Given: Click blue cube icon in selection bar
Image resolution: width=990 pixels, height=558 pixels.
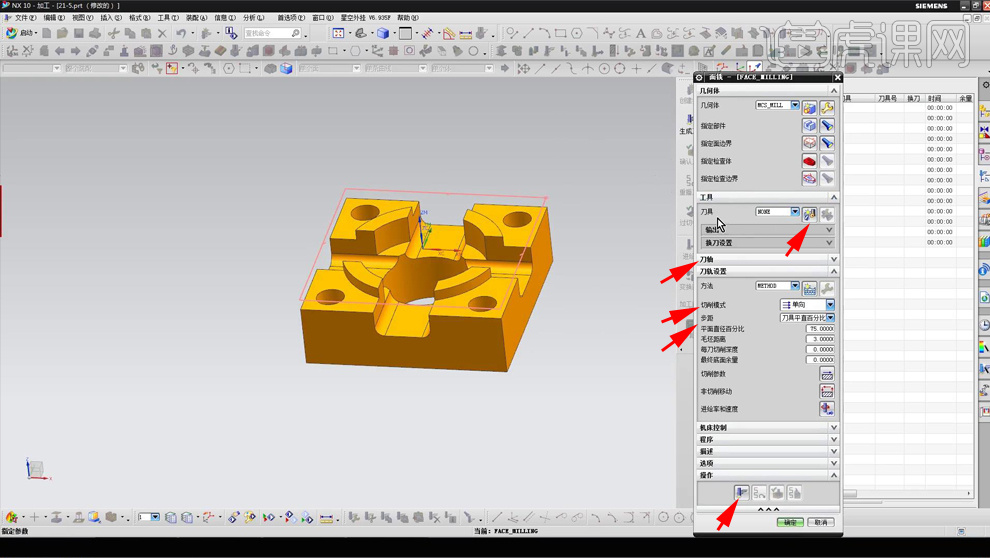Looking at the screenshot, I should click(287, 68).
